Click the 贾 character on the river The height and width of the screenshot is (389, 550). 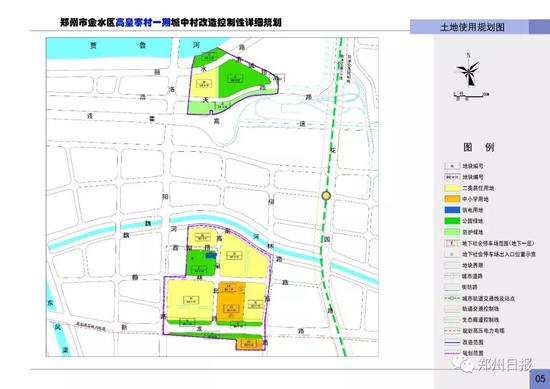(93, 45)
